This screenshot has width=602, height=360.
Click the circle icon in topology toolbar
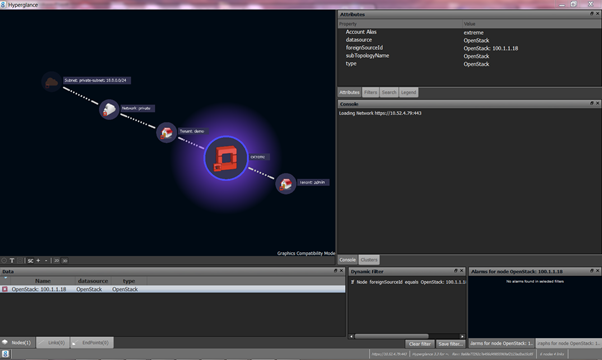[4, 261]
